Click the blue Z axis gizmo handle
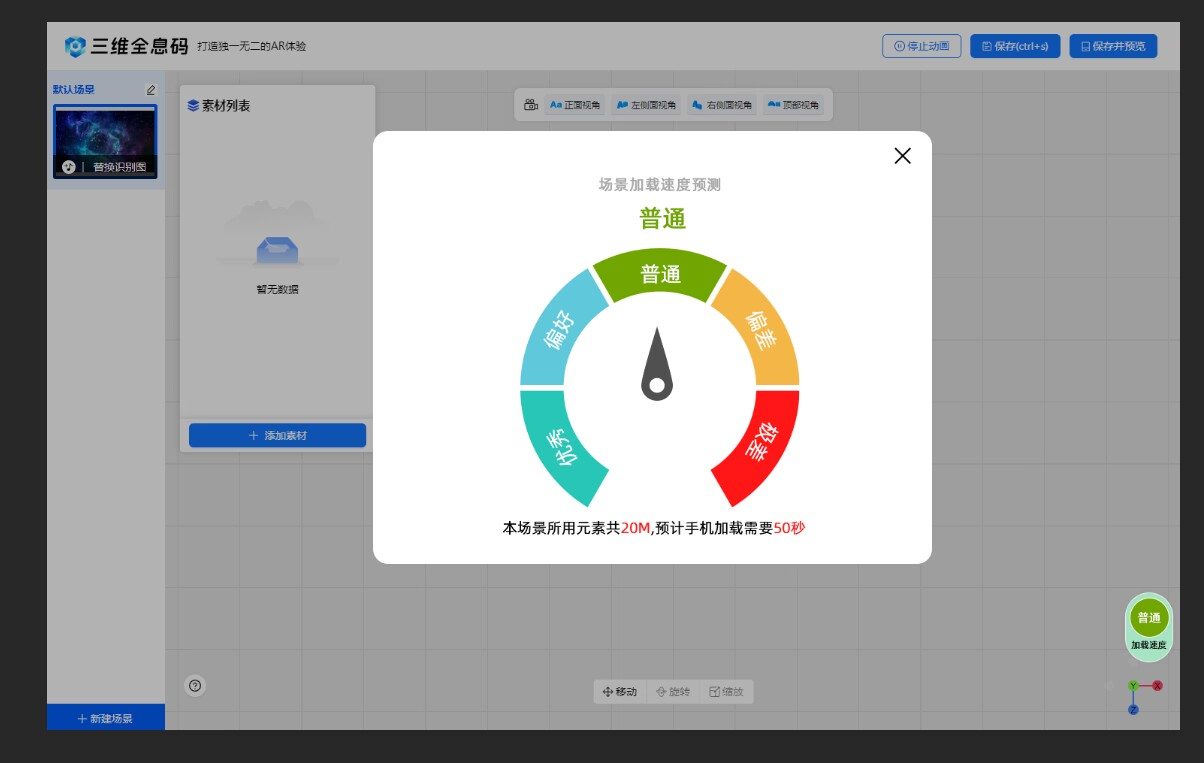 [x=1133, y=710]
